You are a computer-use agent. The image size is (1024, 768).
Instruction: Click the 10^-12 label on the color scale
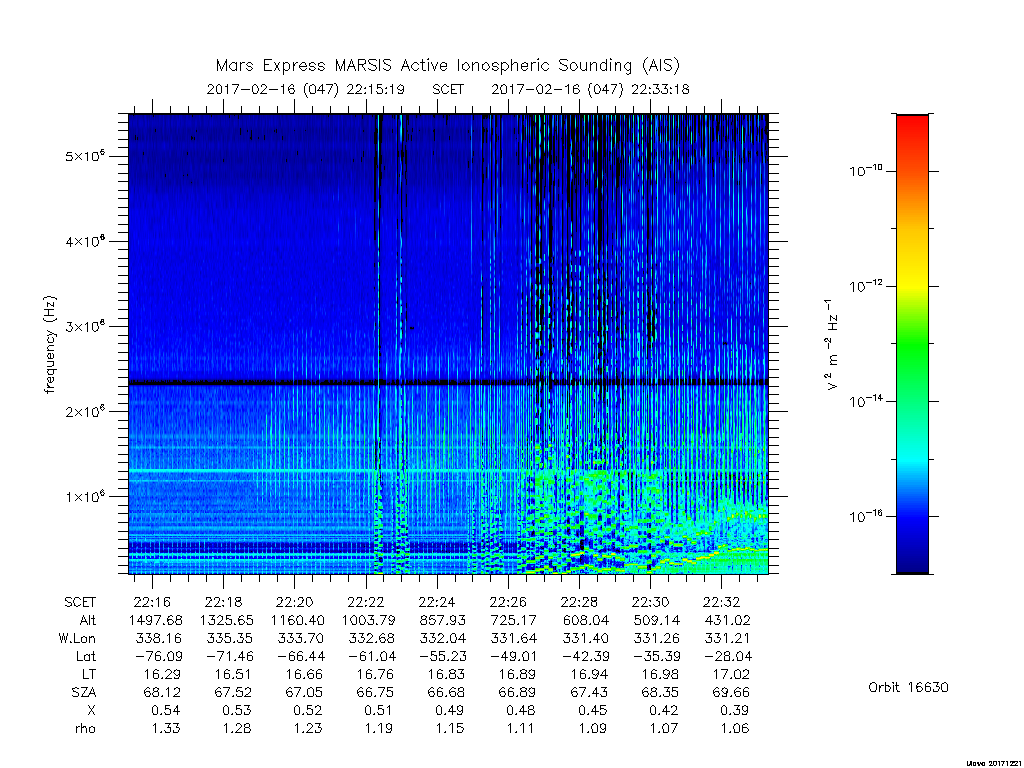[x=865, y=285]
